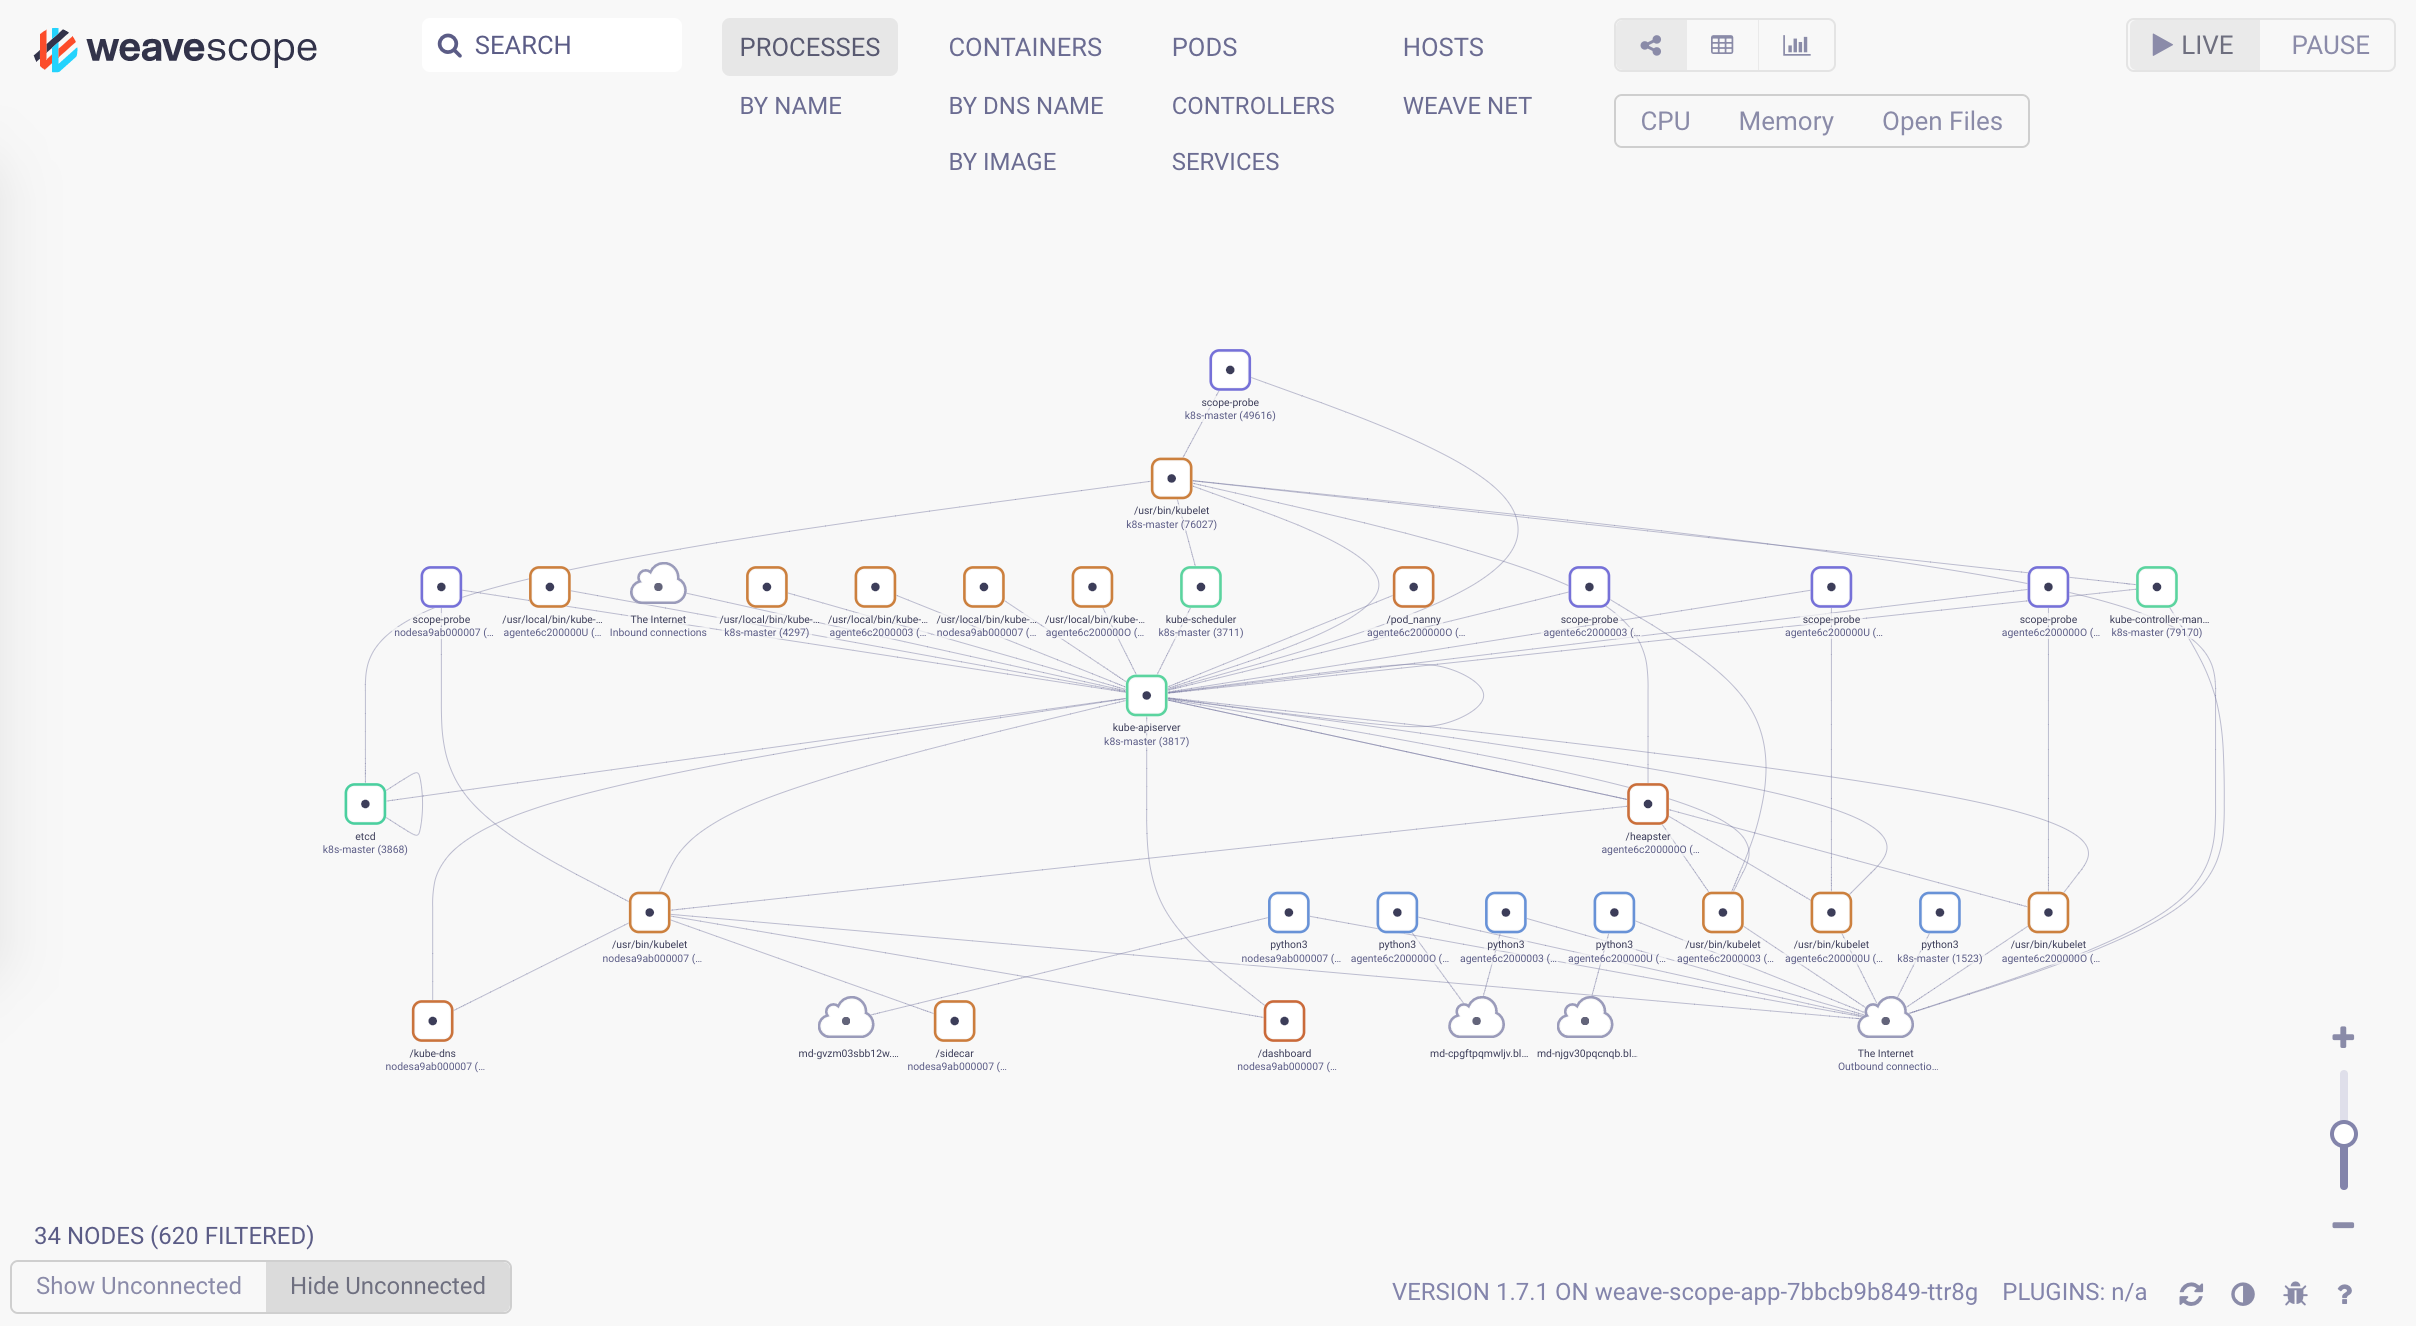The width and height of the screenshot is (2416, 1326).
Task: Select the CPU metric
Action: tap(1665, 121)
